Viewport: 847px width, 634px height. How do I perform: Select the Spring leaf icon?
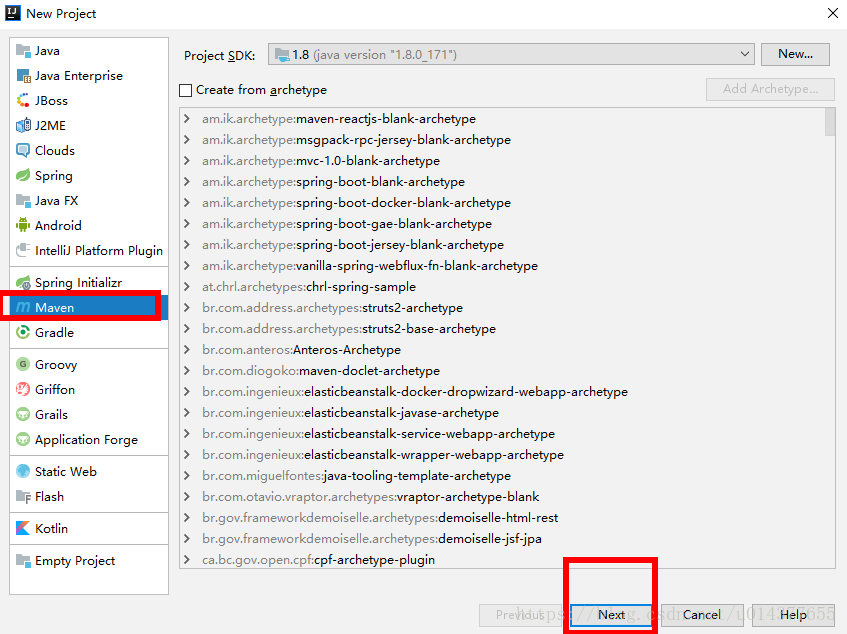click(x=23, y=175)
